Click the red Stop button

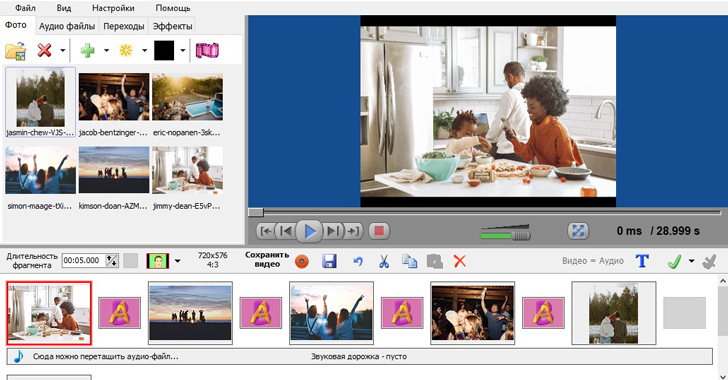pyautogui.click(x=379, y=231)
